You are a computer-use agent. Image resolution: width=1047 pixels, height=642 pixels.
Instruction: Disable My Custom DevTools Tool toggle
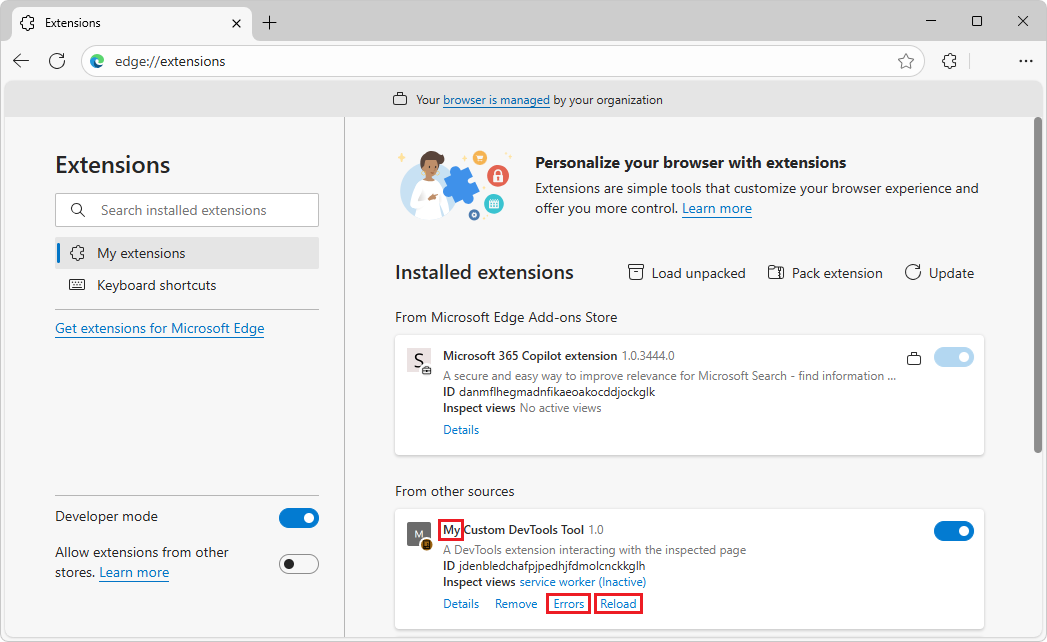click(954, 531)
